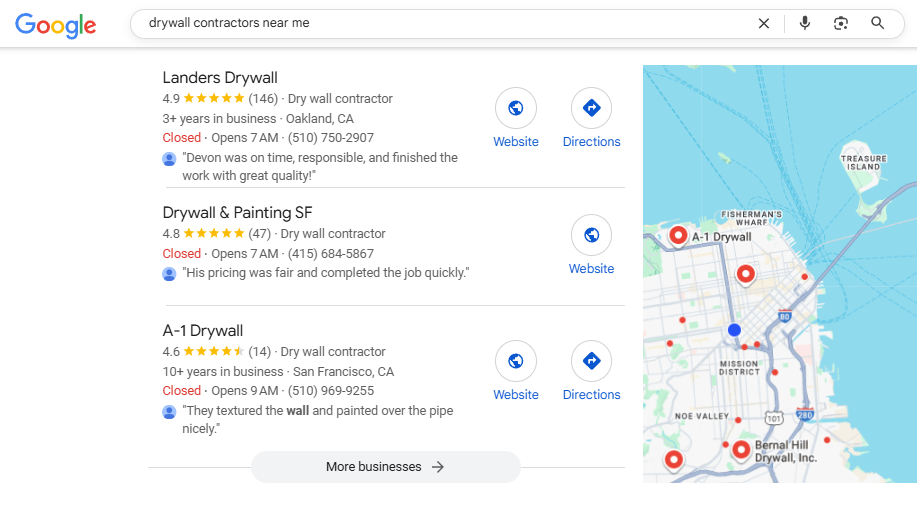This screenshot has width=917, height=508.
Task: Start voice search with microphone icon
Action: [x=805, y=23]
